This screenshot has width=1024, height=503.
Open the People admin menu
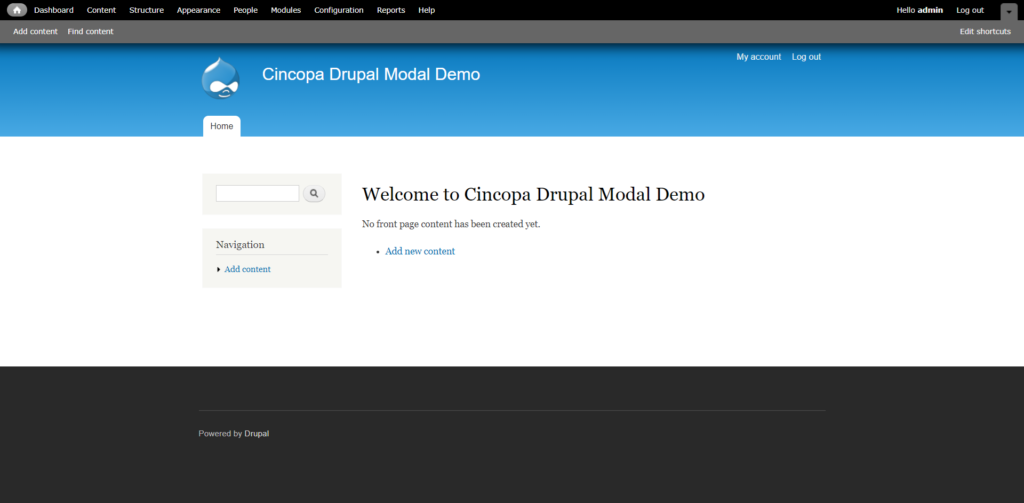click(246, 10)
